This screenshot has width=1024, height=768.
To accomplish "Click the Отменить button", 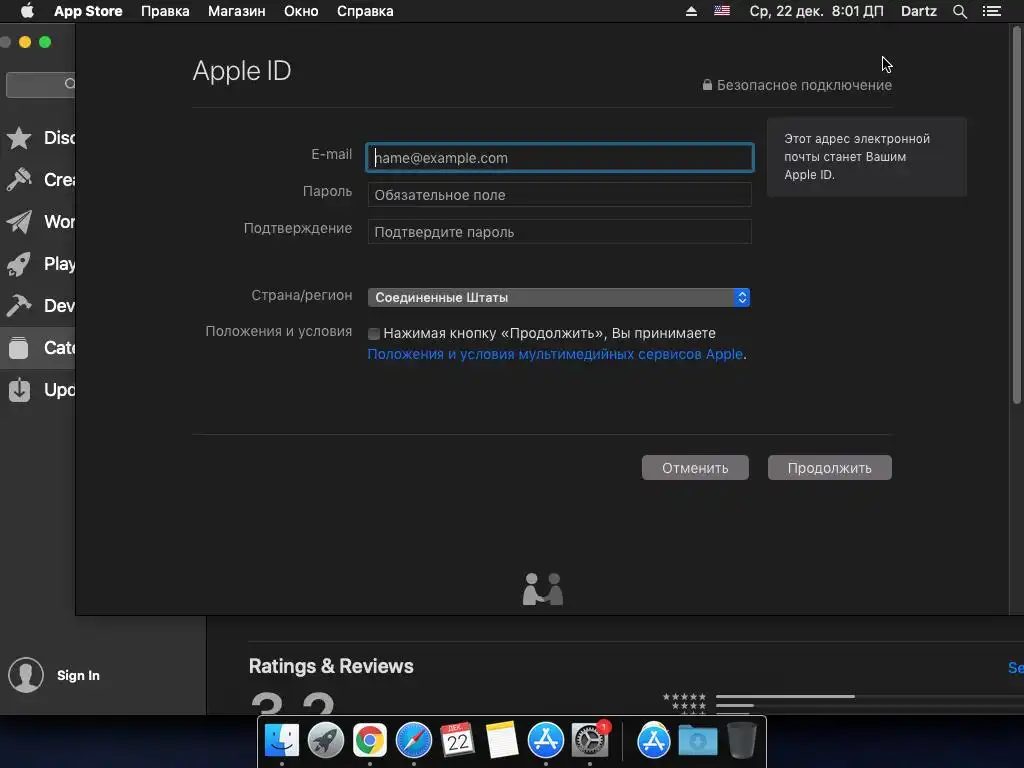I will click(695, 468).
